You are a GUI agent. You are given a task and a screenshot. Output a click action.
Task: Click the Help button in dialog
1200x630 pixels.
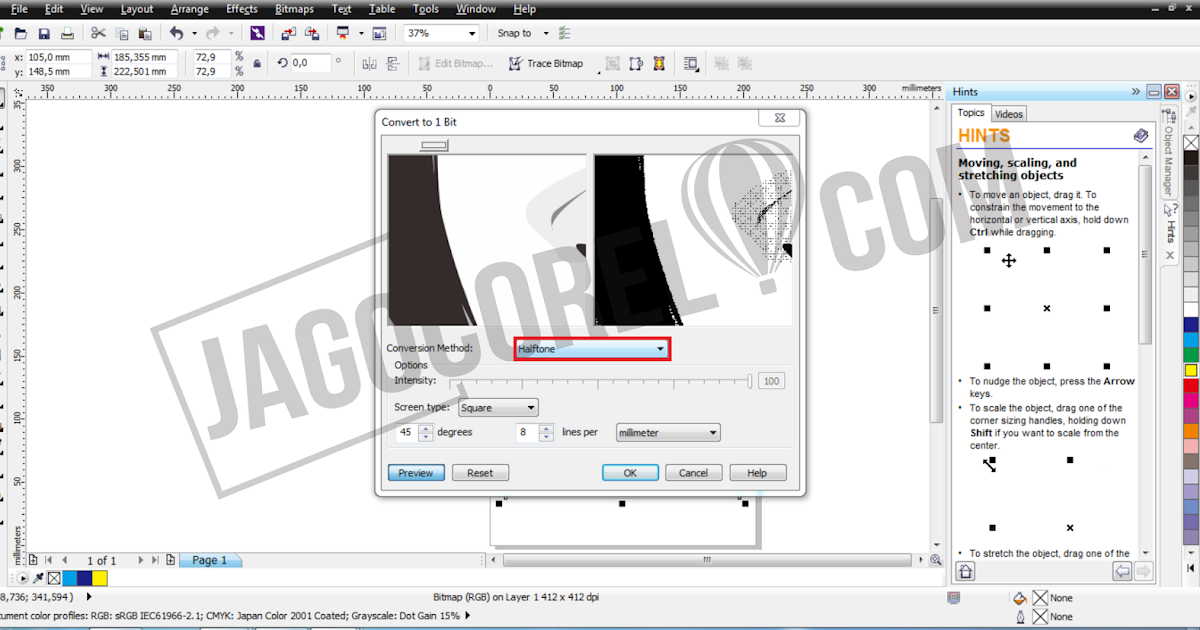tap(758, 473)
